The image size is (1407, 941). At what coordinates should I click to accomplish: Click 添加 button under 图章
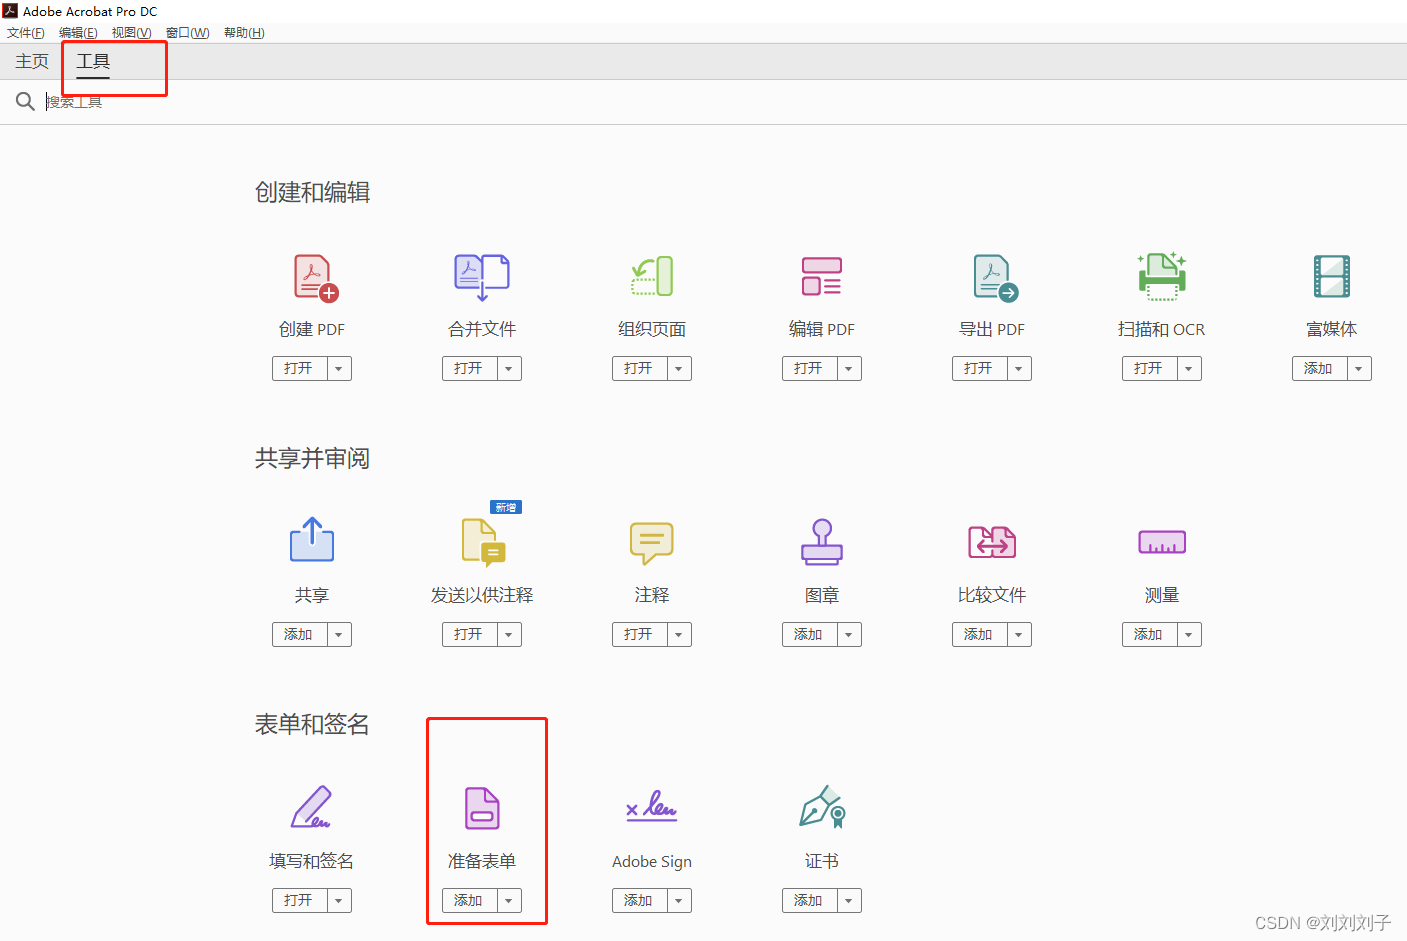(810, 634)
